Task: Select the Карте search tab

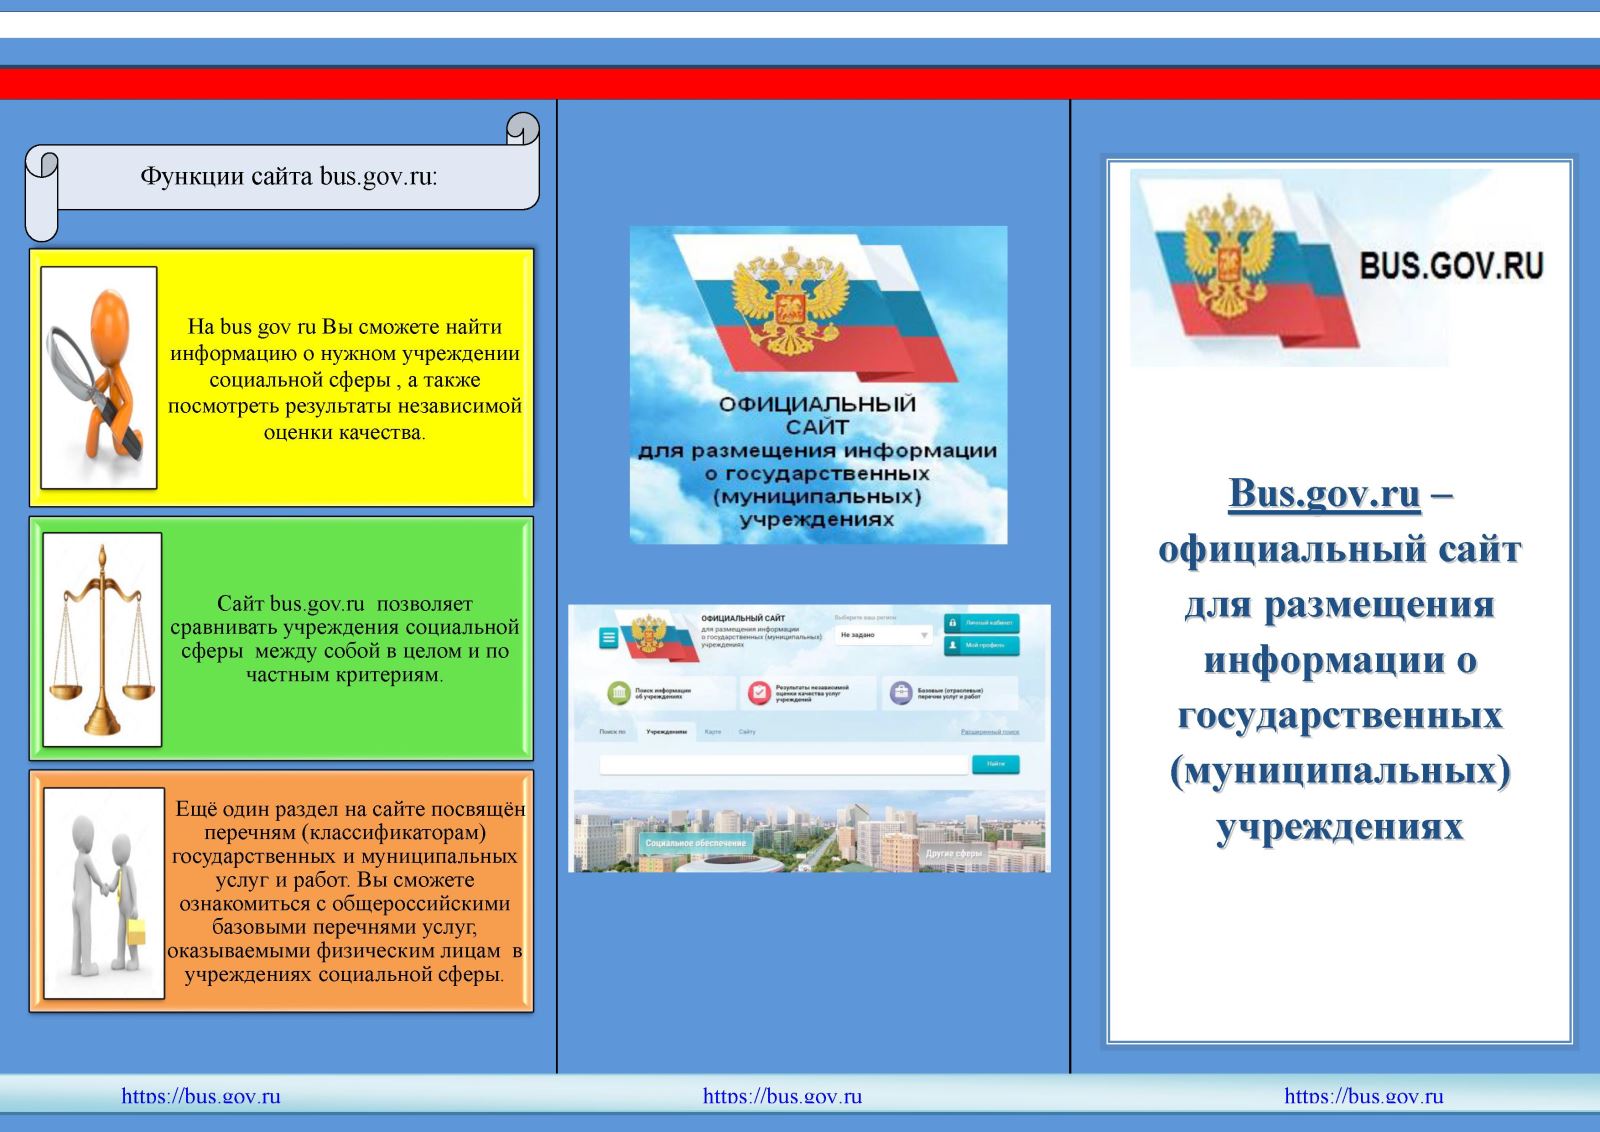Action: [x=712, y=732]
